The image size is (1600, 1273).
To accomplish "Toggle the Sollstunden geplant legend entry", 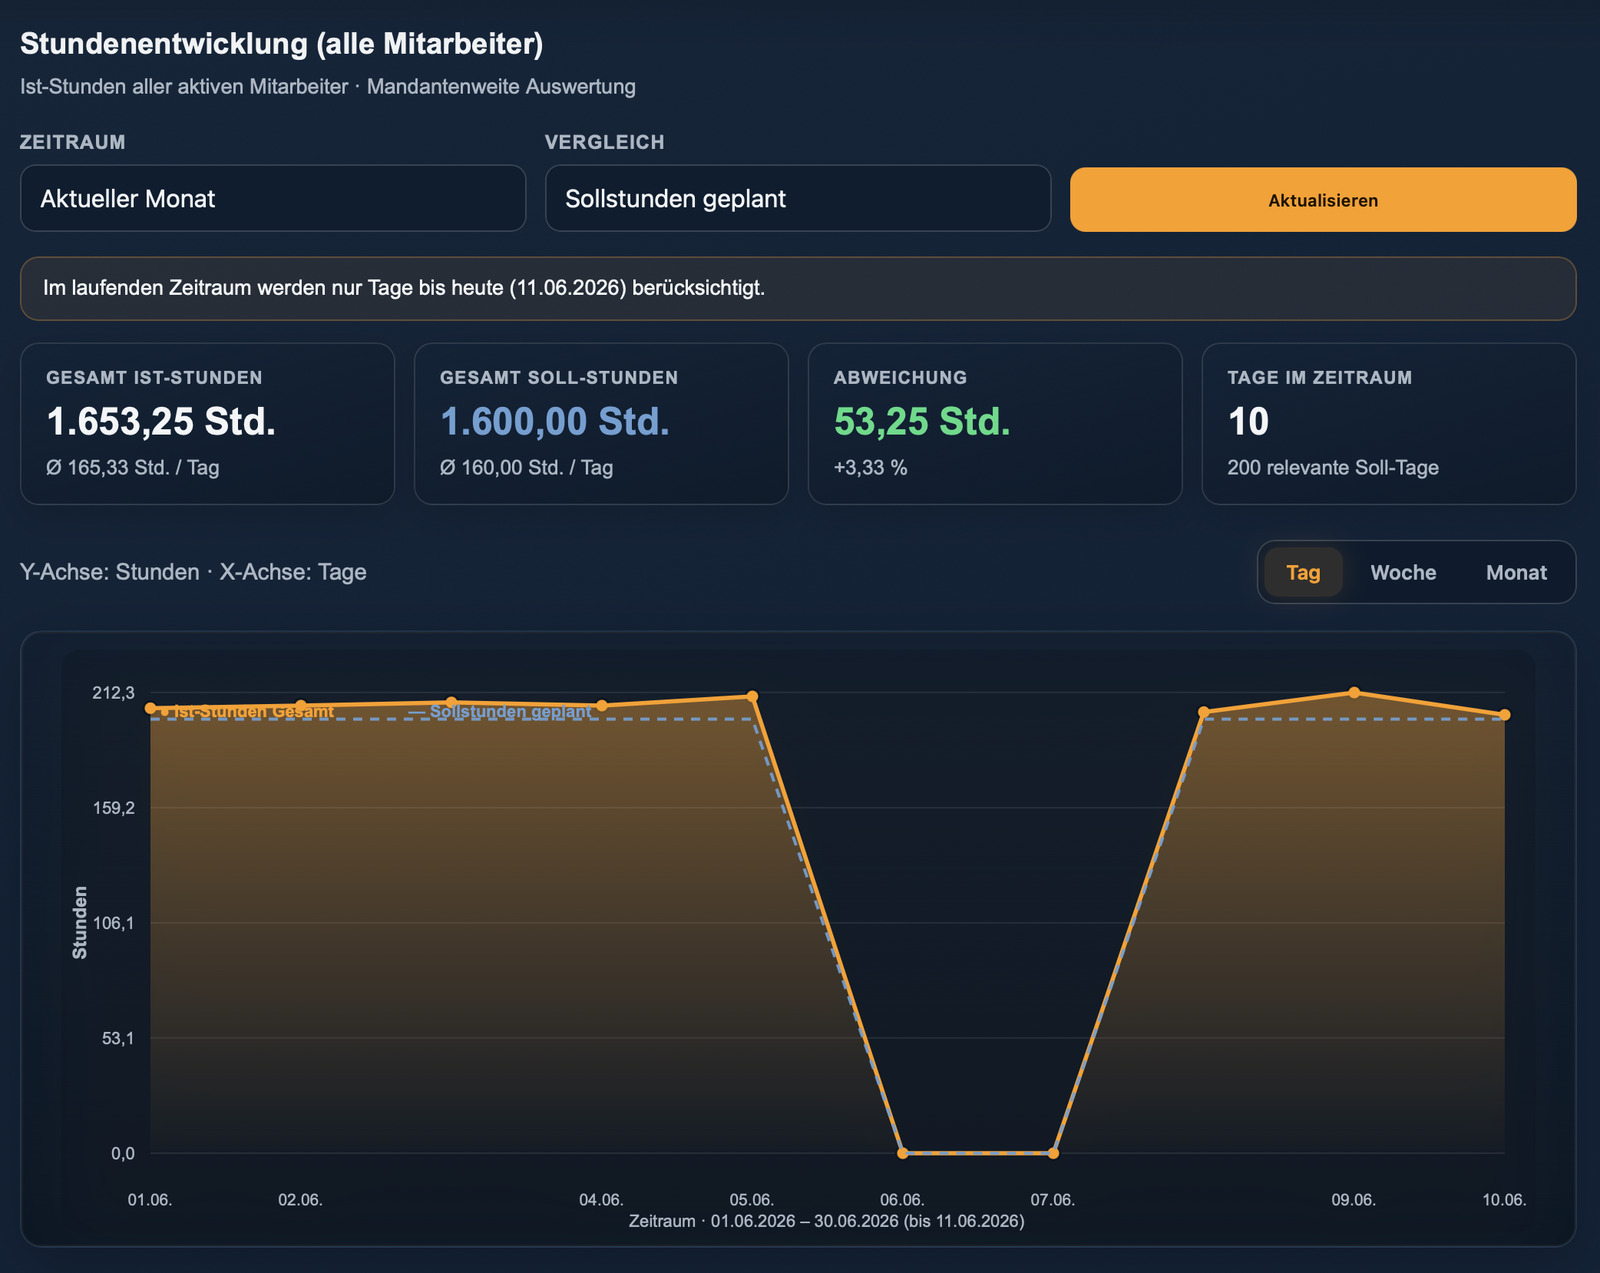I will 500,712.
